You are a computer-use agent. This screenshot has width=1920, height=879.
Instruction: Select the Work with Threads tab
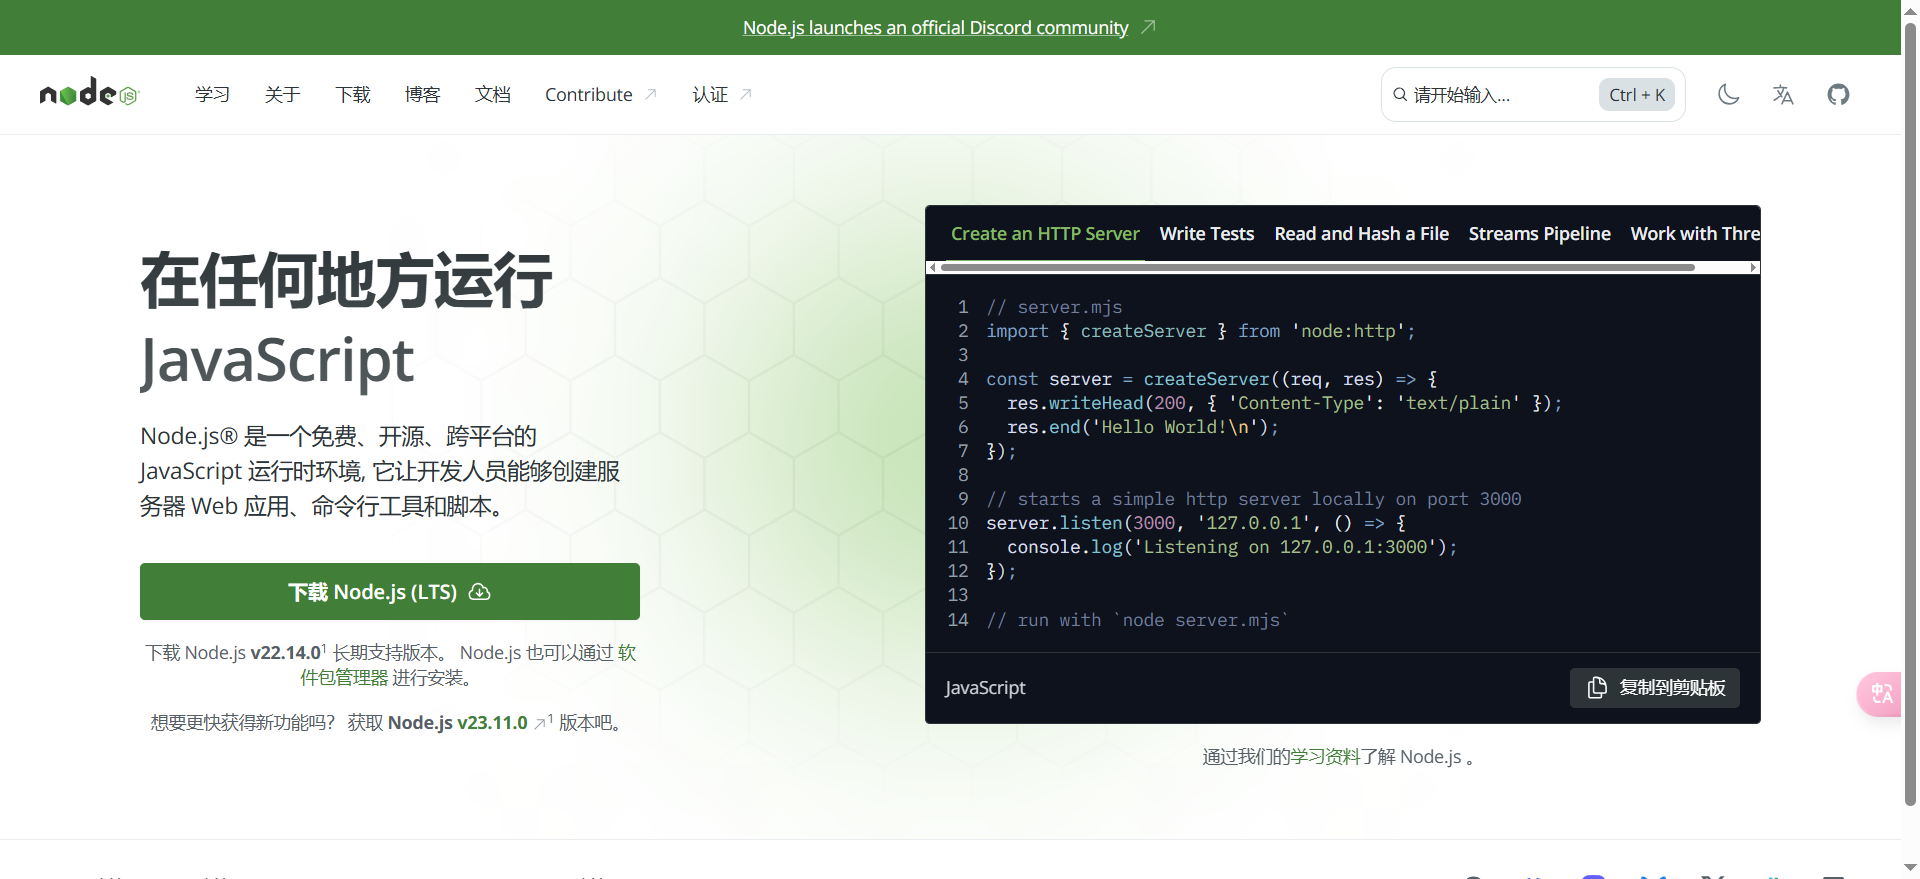pyautogui.click(x=1695, y=234)
